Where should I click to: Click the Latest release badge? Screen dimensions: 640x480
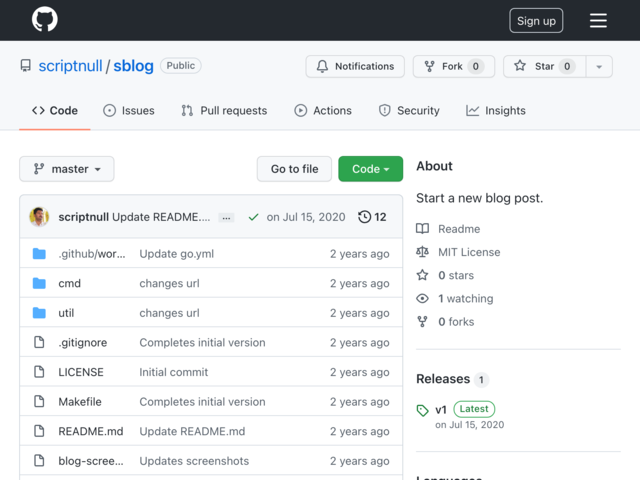(x=474, y=409)
